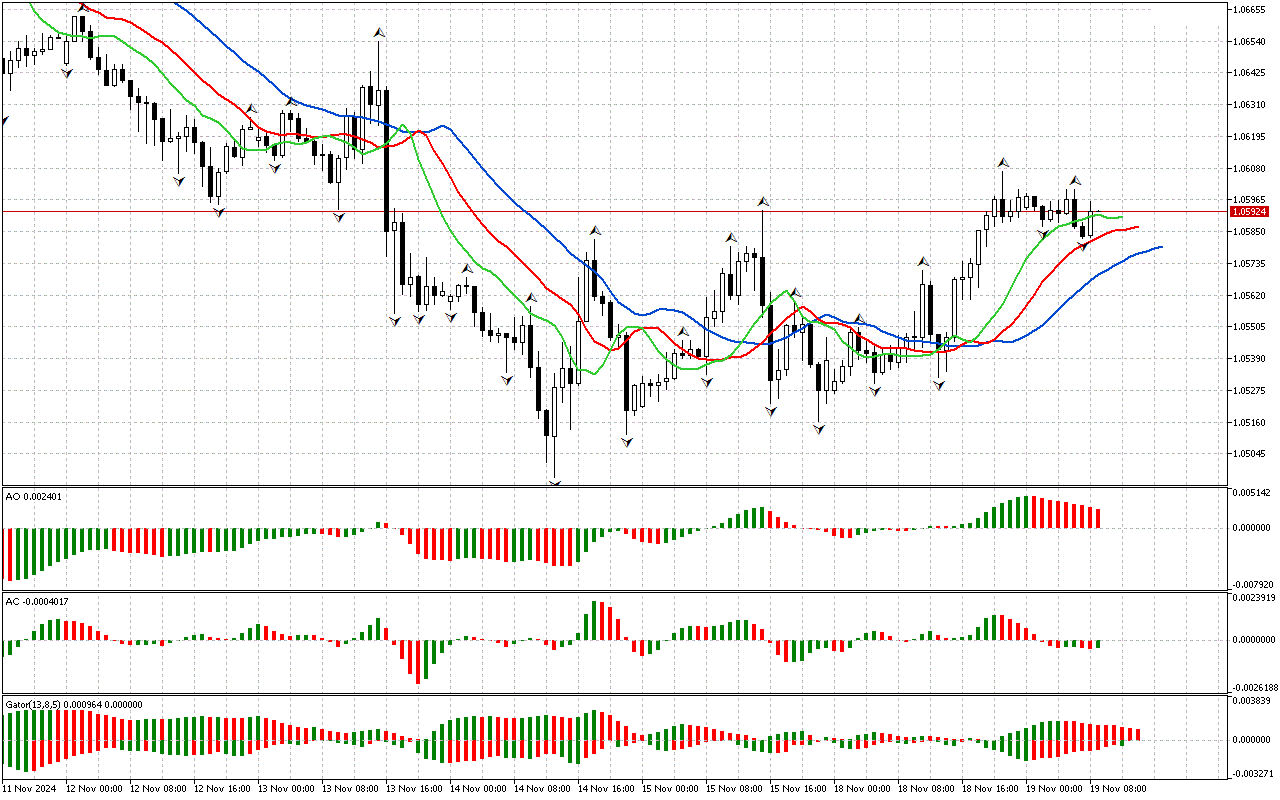This screenshot has width=1280, height=800.
Task: Click price level 1.06080 on the axis
Action: click(x=1251, y=168)
